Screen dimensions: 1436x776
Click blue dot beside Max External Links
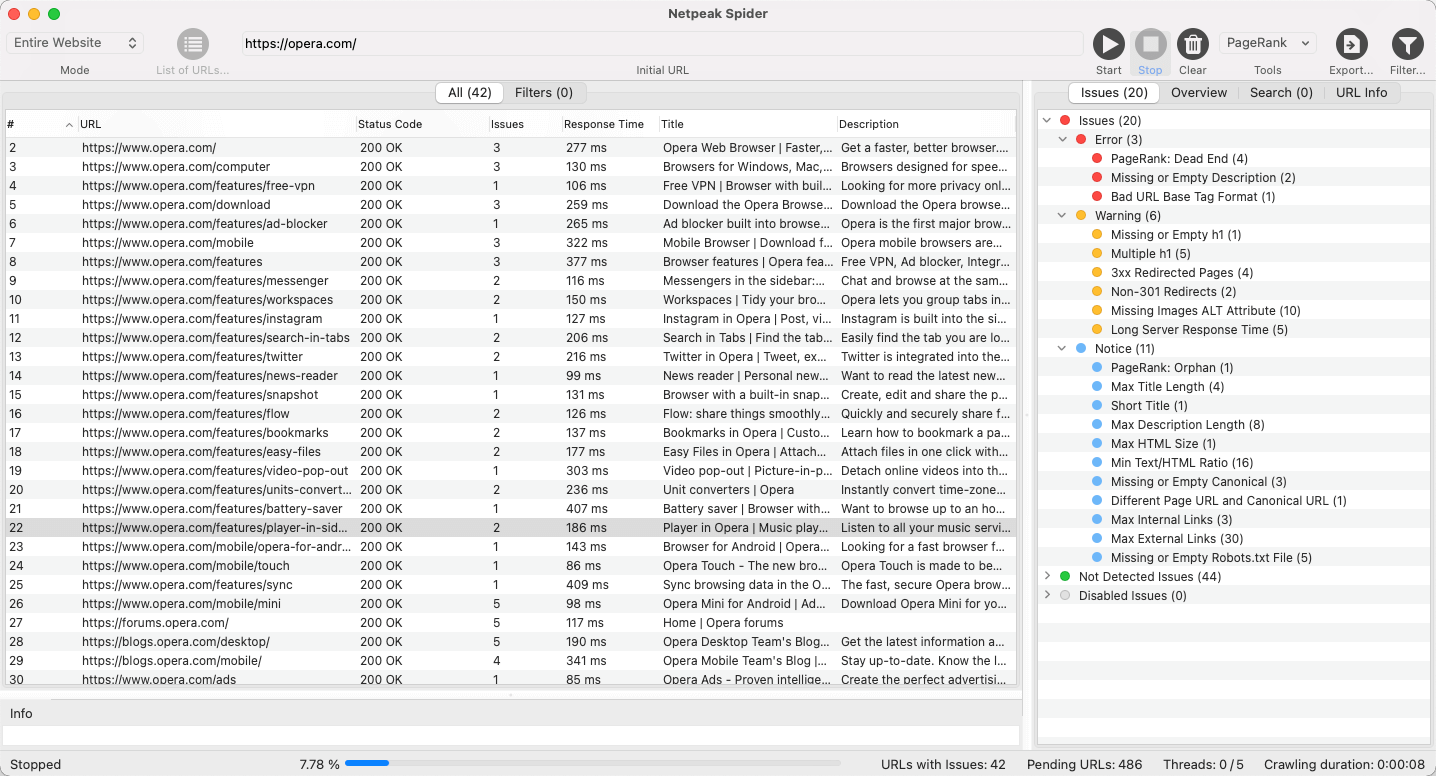point(1097,539)
